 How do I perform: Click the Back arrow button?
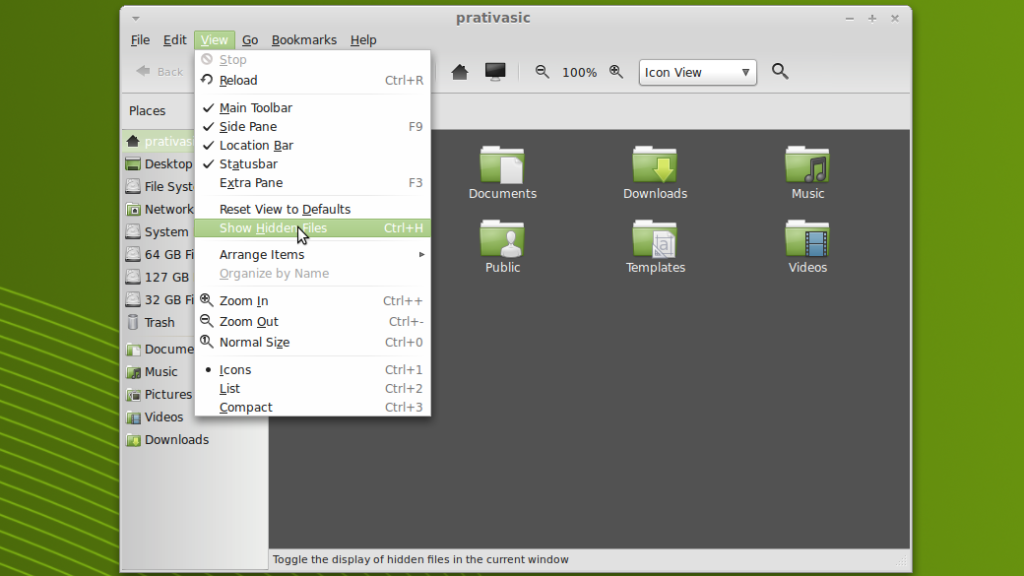tap(159, 72)
